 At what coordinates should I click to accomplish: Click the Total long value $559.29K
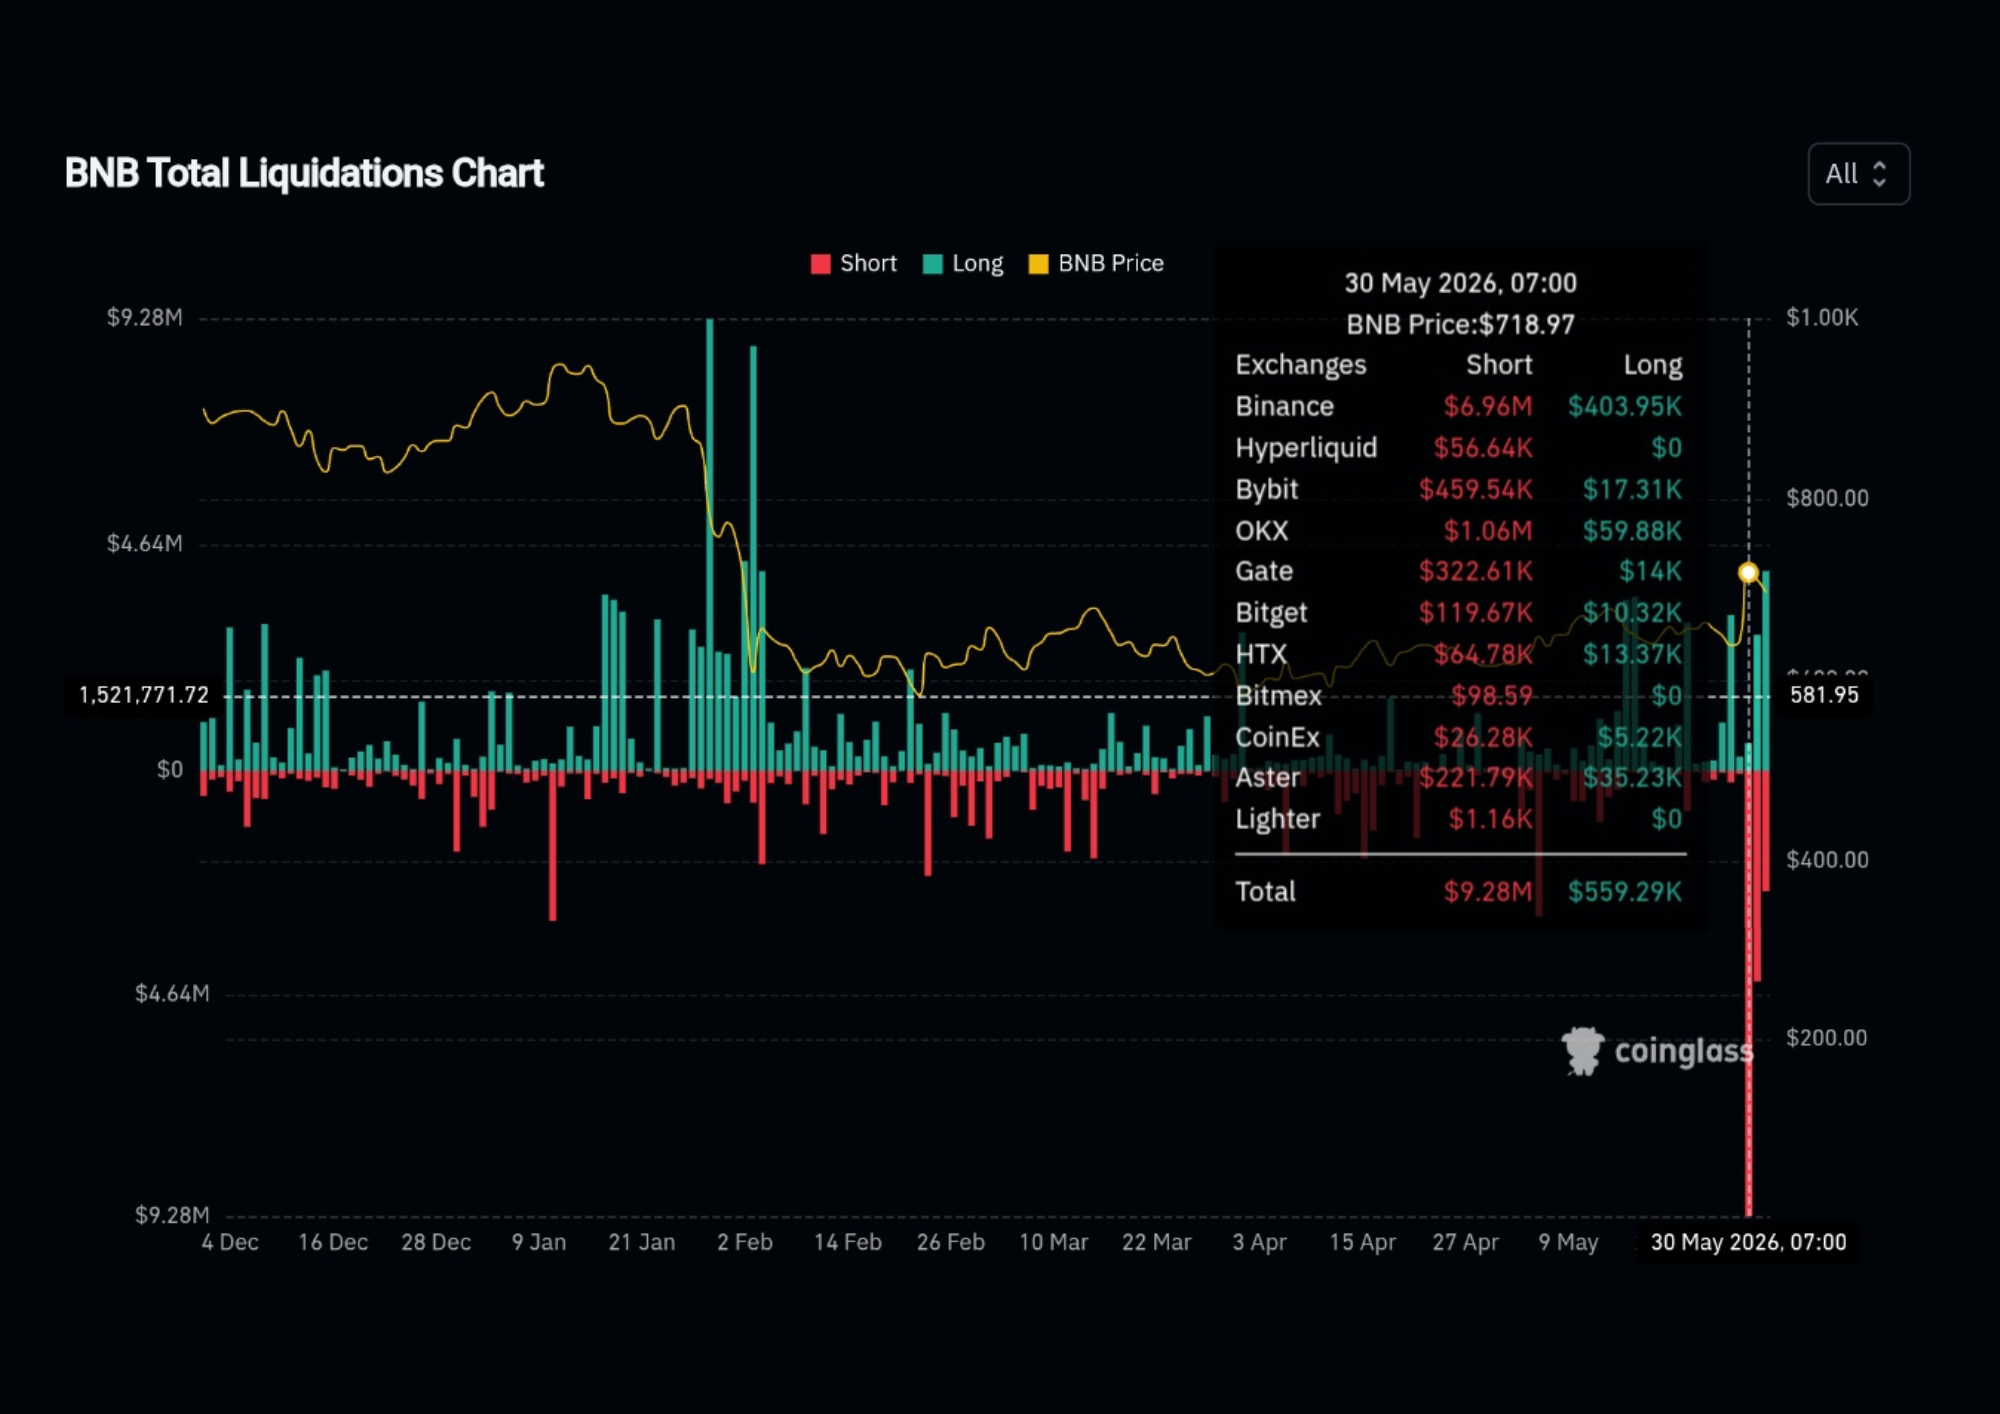click(1625, 892)
